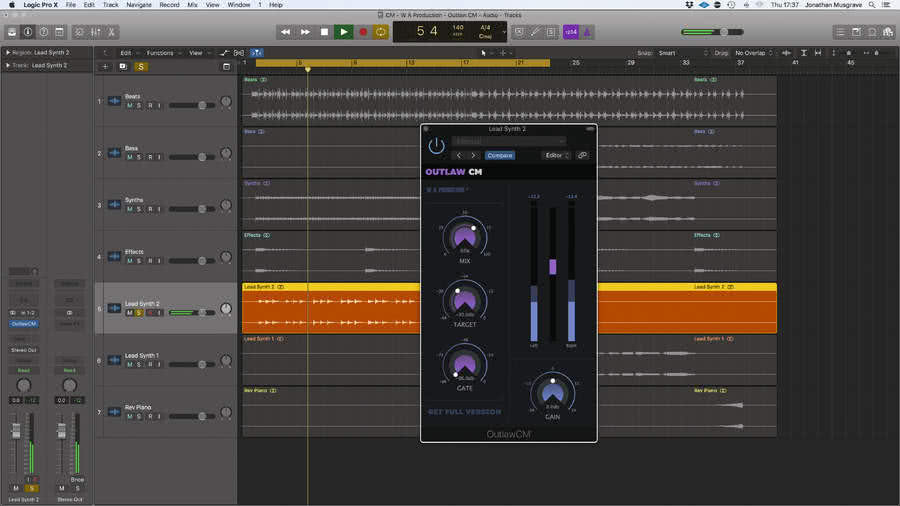Adjust the master volume slider
Screen dimensions: 900x506
click(712, 32)
